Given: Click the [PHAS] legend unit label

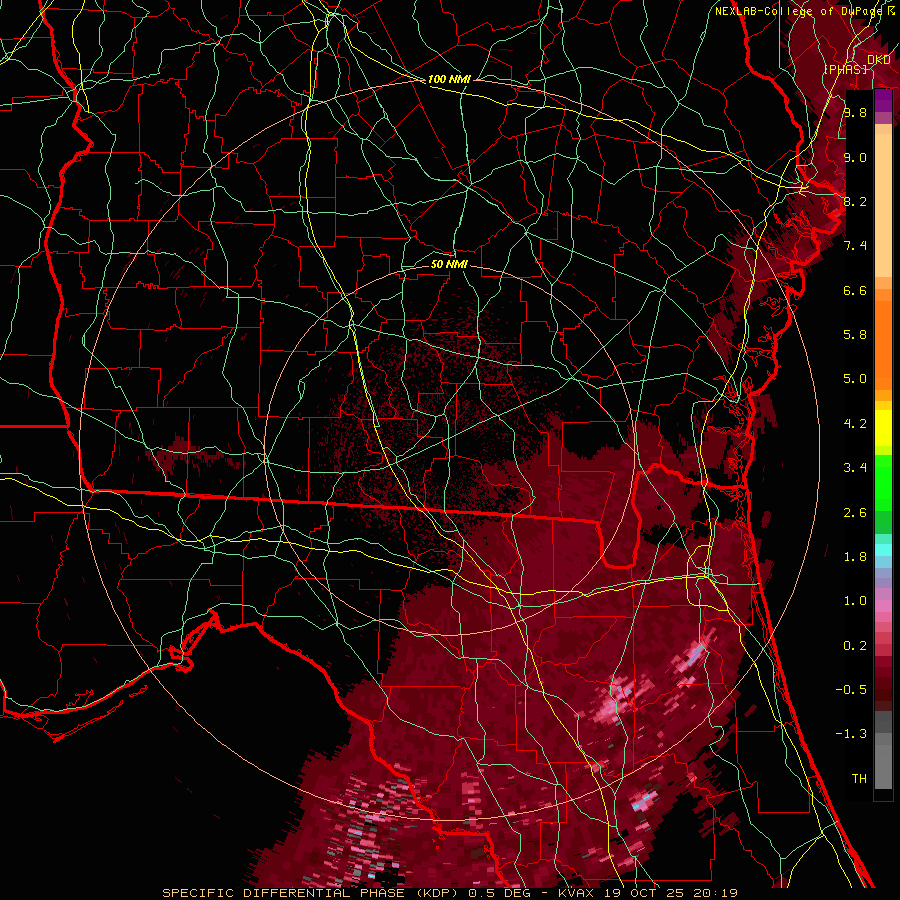Looking at the screenshot, I should (x=845, y=69).
